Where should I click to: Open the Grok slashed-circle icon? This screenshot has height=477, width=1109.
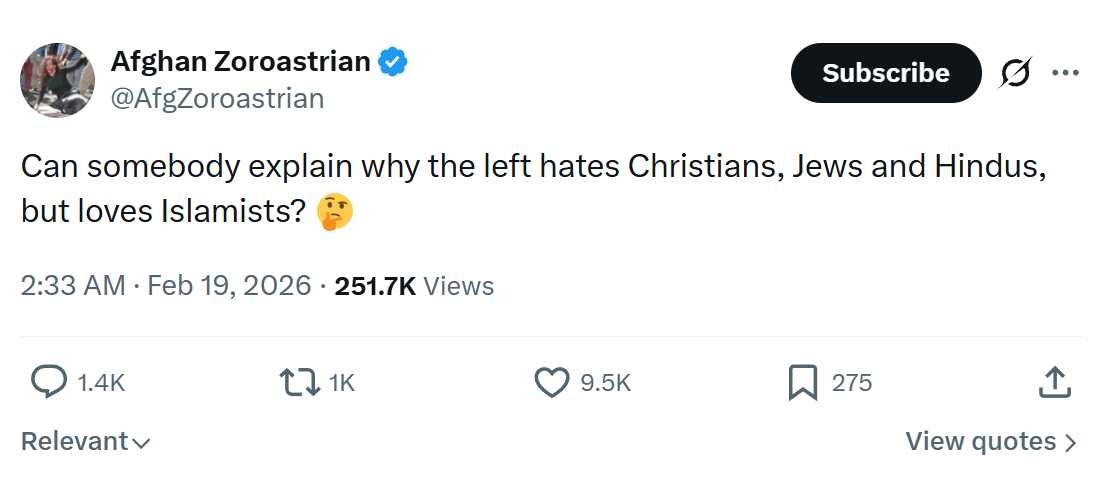(1015, 73)
